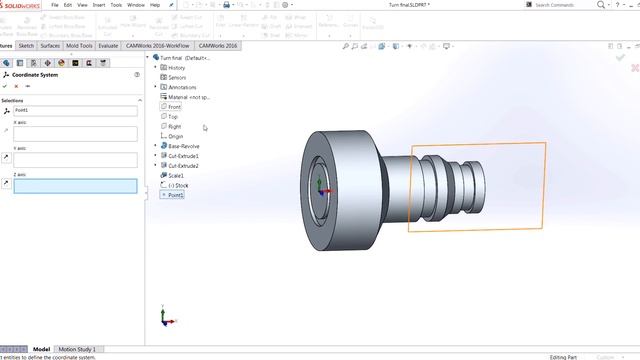Open the PropertyManager tab icon

coord(20,63)
